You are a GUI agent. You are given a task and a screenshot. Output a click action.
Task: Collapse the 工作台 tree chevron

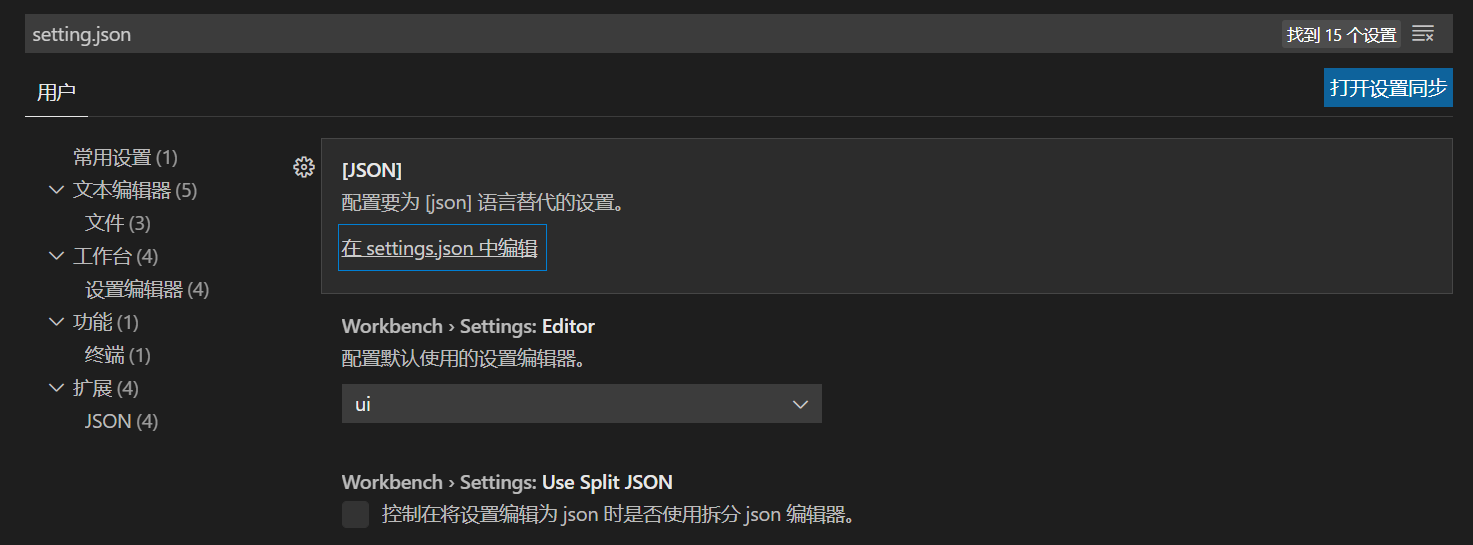pyautogui.click(x=56, y=256)
